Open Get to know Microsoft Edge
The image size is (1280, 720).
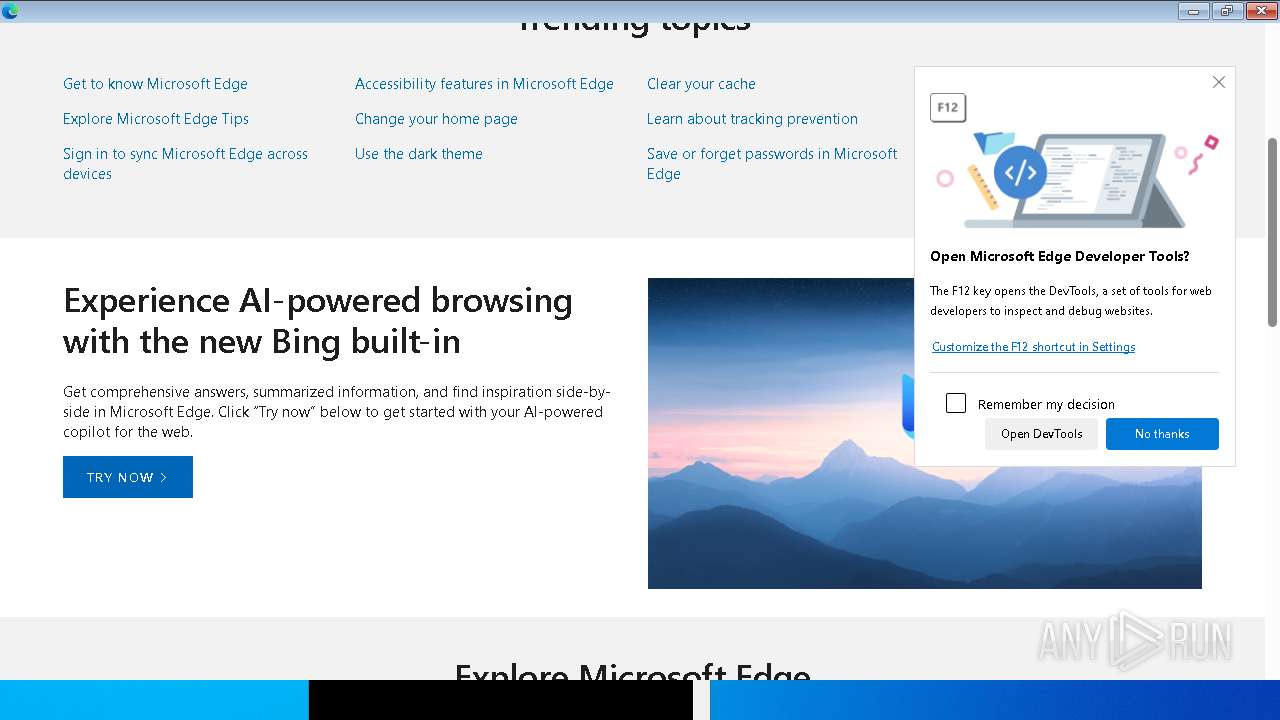155,84
